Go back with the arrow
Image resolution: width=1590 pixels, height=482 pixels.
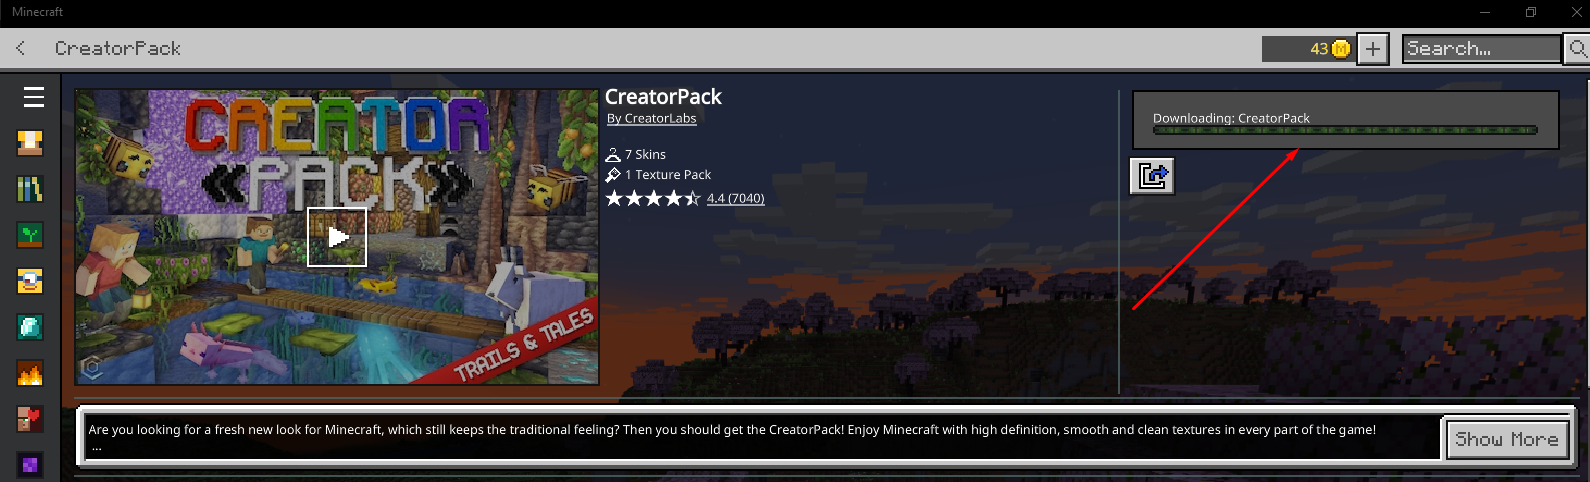(21, 48)
